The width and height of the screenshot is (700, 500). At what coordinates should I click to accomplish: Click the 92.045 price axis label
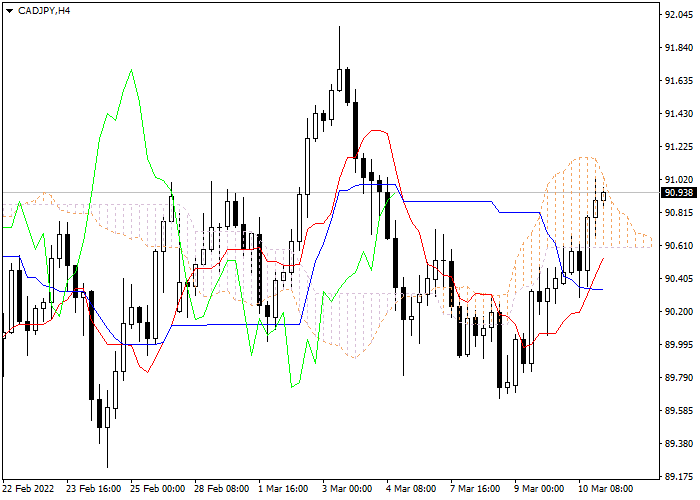point(678,15)
